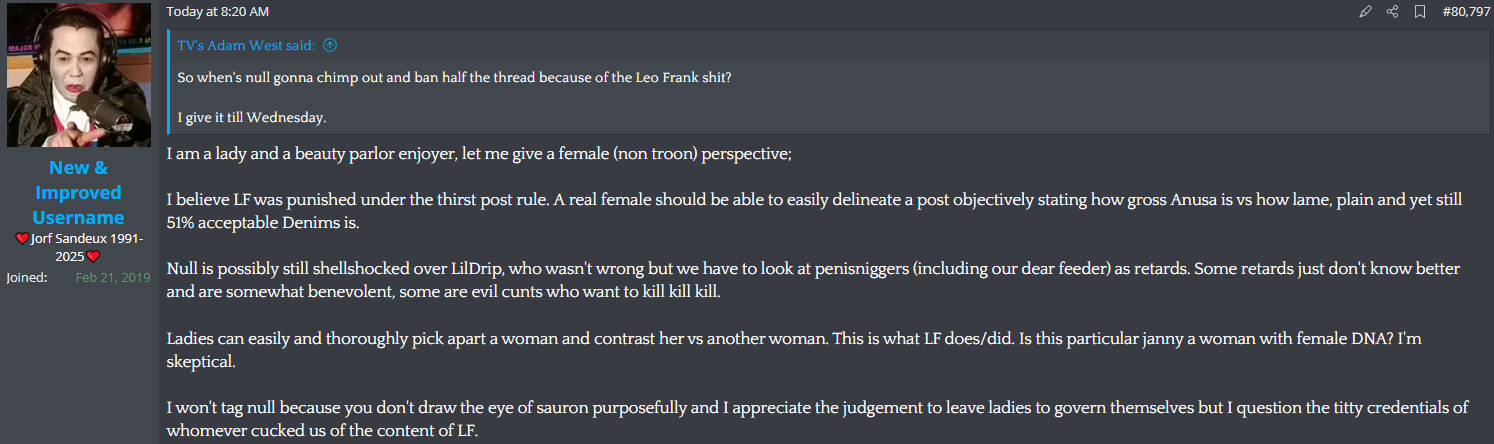The image size is (1494, 444).
Task: Open 'TV's Adam West said:' quote link
Action: coord(246,45)
